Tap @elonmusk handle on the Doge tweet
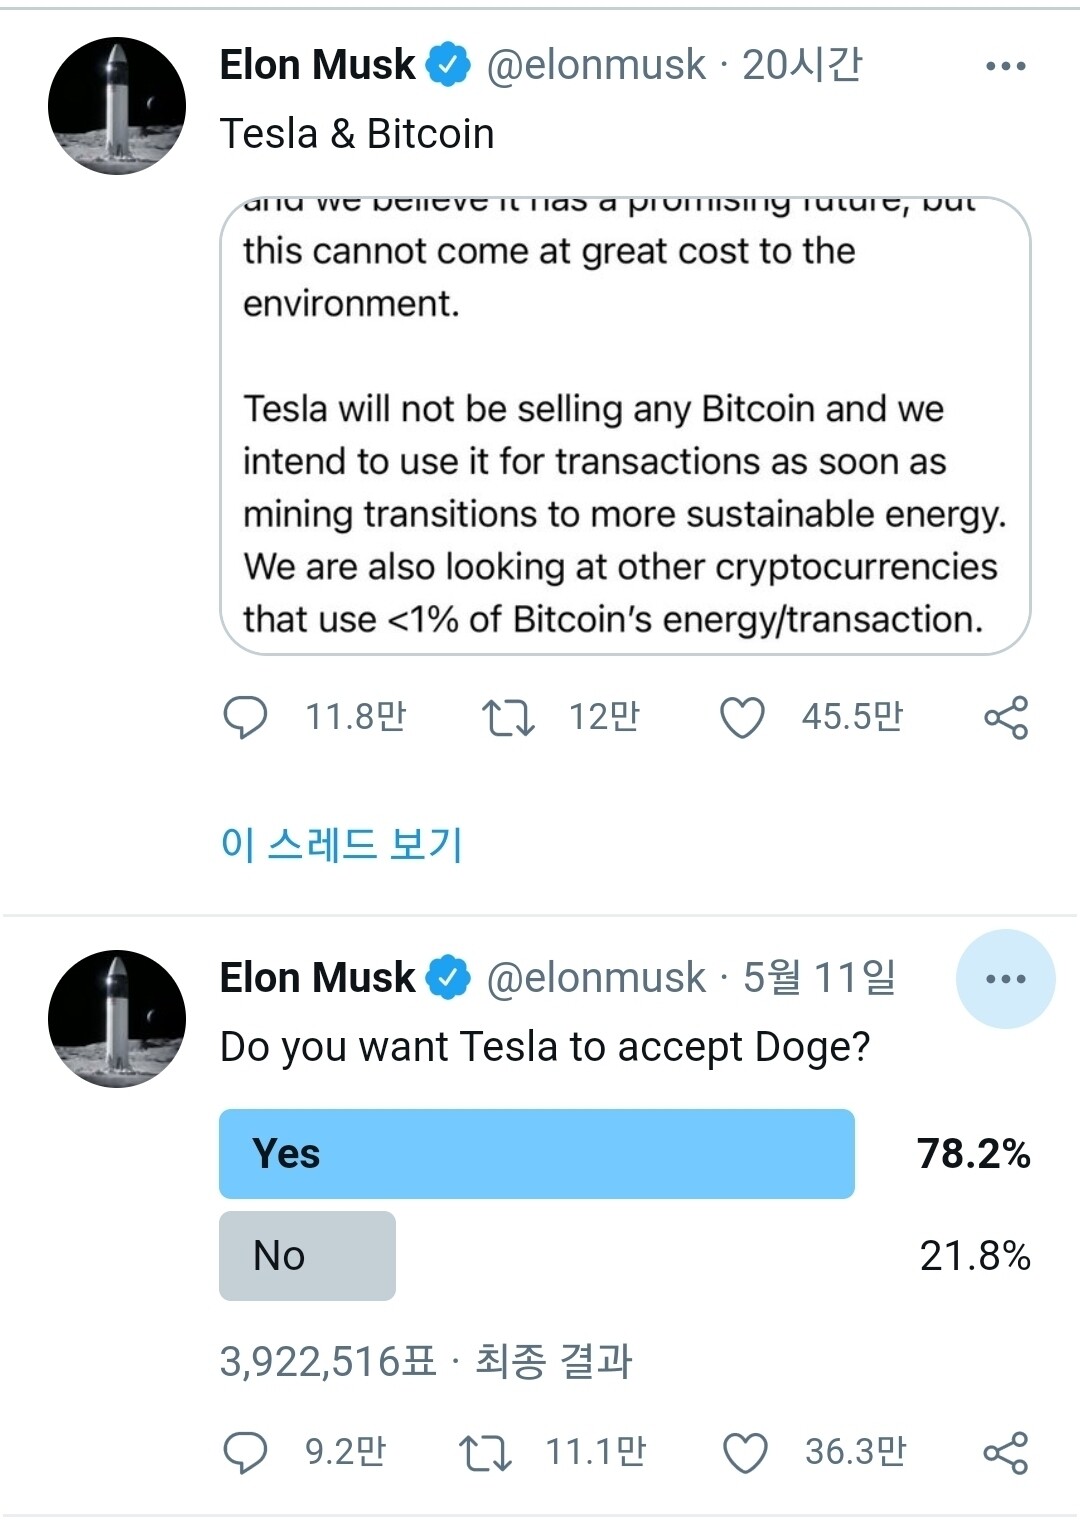Screen dimensions: 1080x1526 click(596, 978)
